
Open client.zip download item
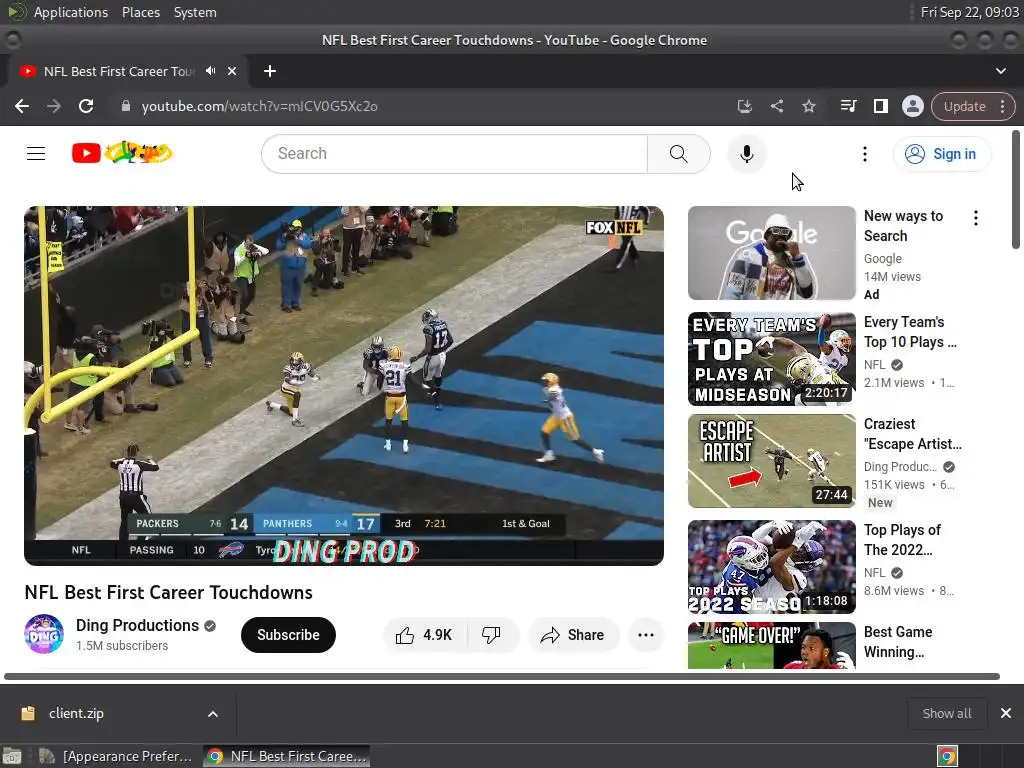click(x=74, y=713)
